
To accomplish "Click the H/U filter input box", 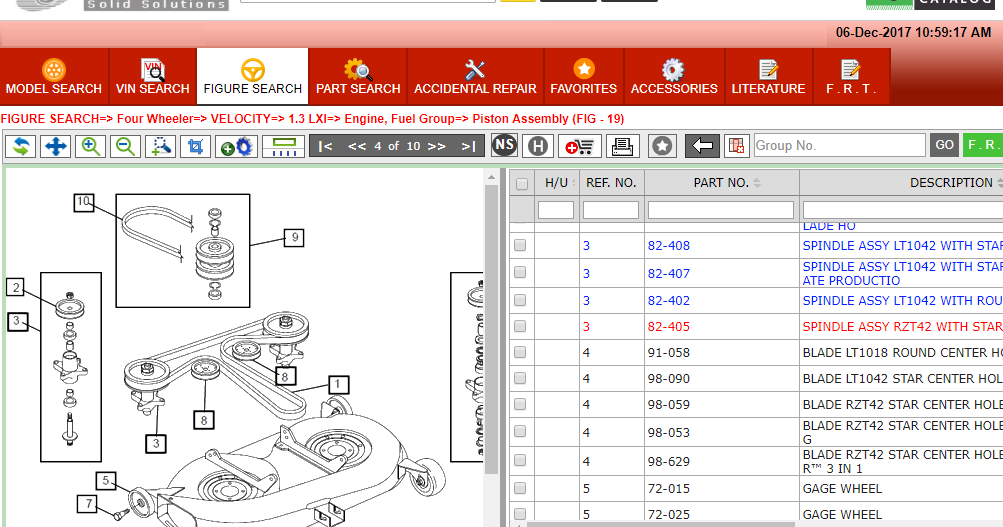I will 556,210.
